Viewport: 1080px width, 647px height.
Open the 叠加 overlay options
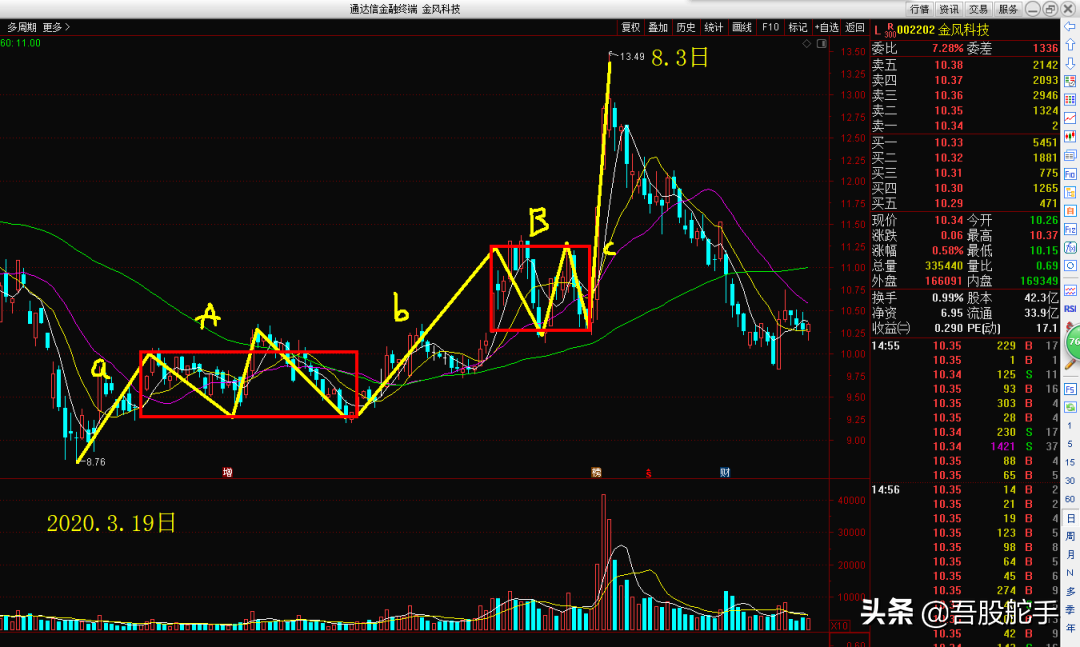tap(658, 28)
